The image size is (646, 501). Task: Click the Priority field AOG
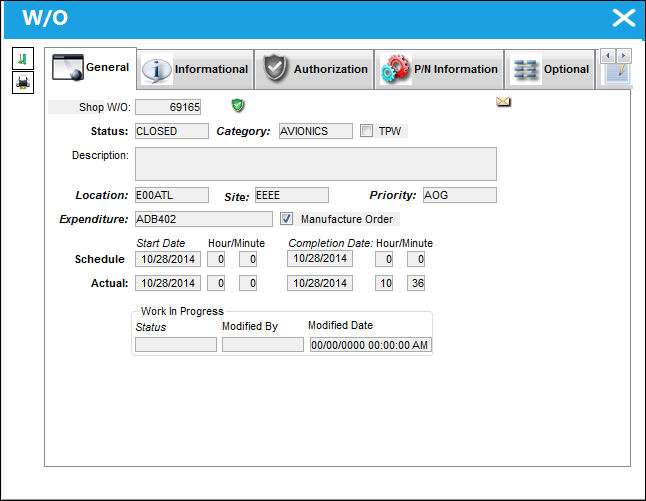pos(460,195)
